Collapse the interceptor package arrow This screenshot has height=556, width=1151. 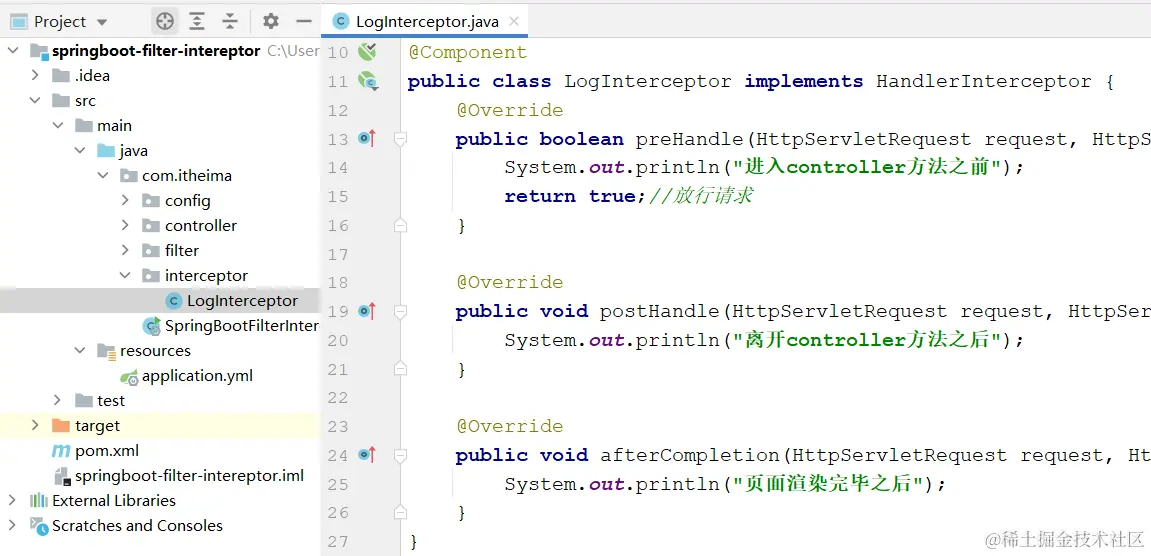126,275
